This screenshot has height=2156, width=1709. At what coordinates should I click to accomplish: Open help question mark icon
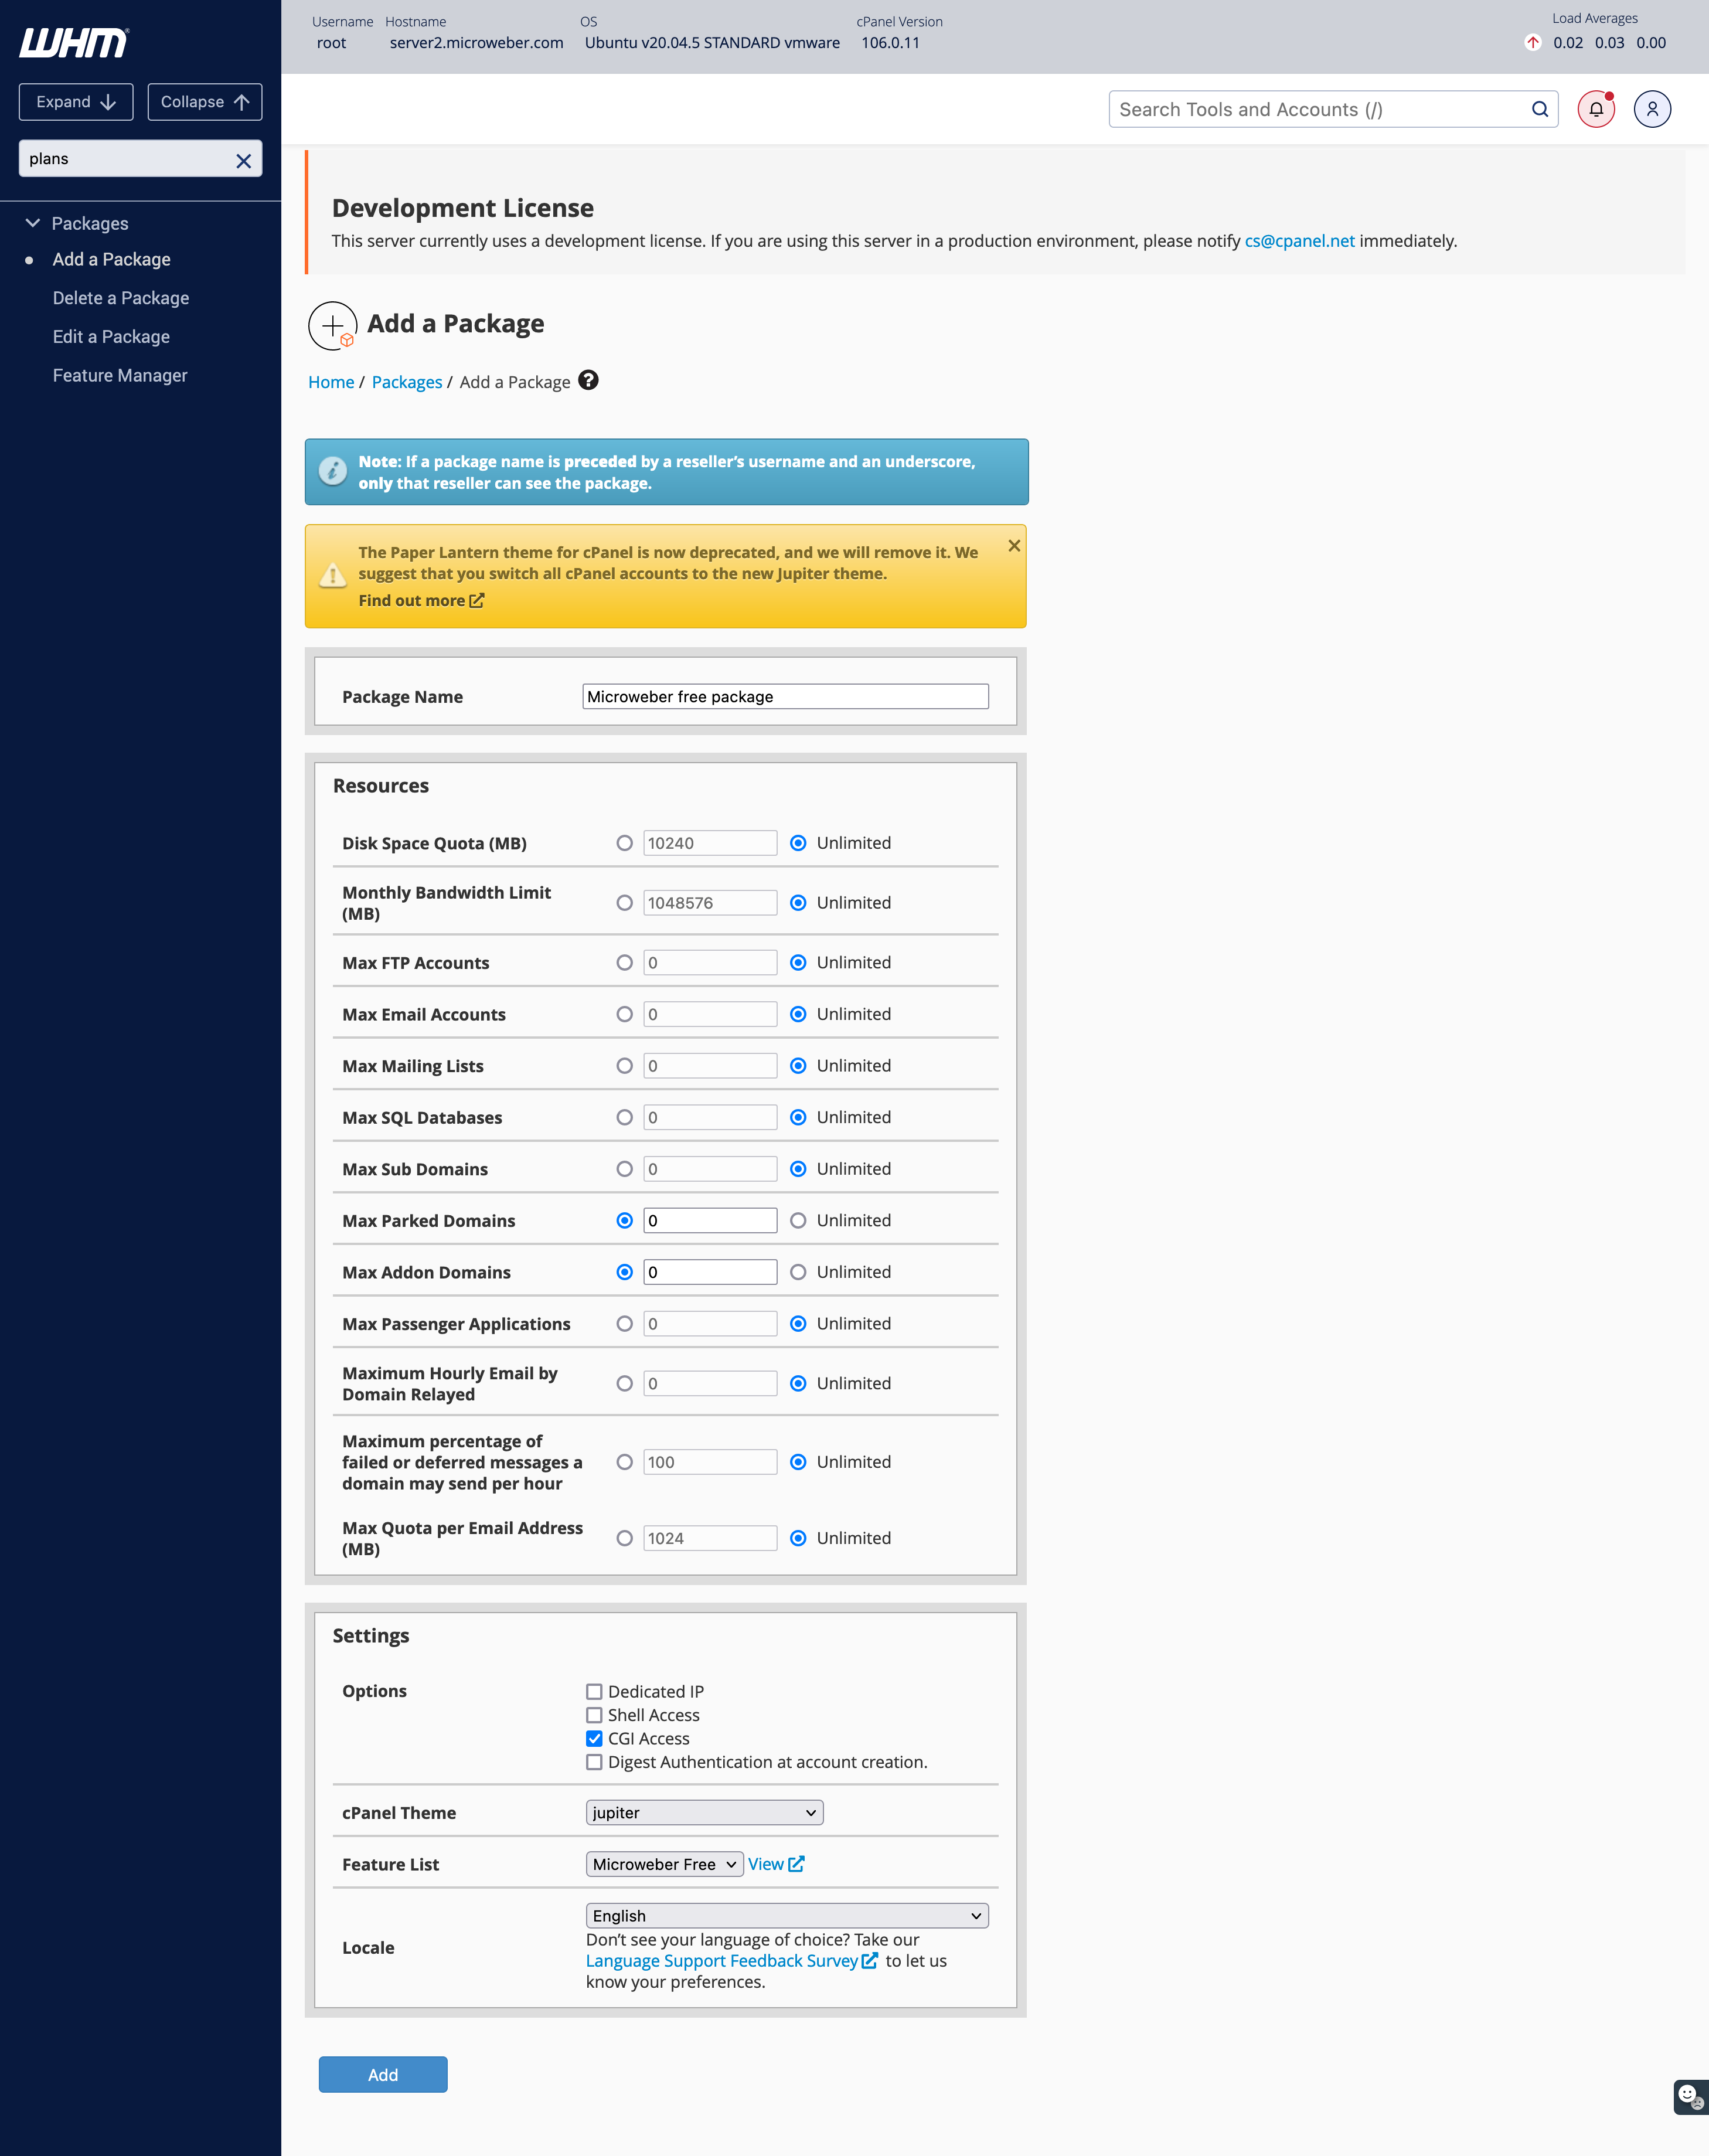point(589,380)
